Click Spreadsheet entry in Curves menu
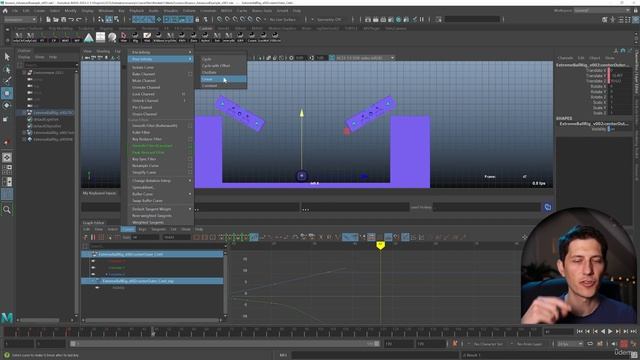640x360 pixels. [x=143, y=187]
